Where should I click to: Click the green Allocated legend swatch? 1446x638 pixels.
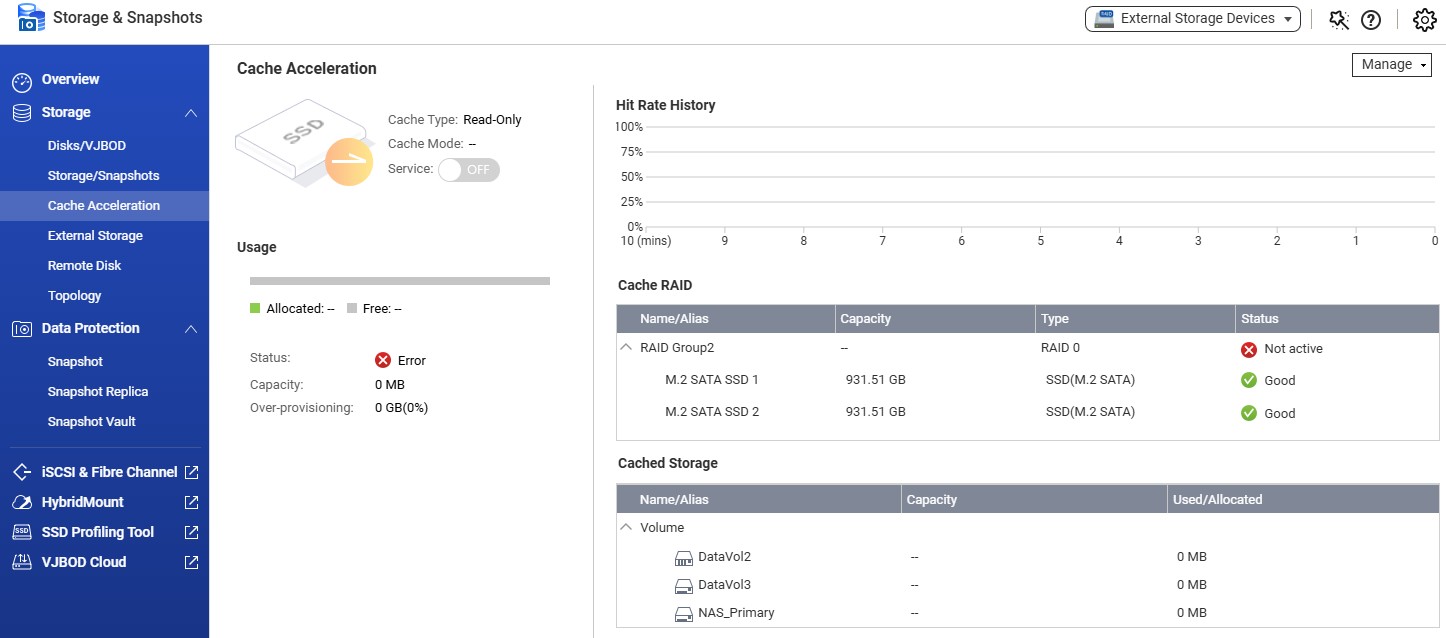[255, 309]
